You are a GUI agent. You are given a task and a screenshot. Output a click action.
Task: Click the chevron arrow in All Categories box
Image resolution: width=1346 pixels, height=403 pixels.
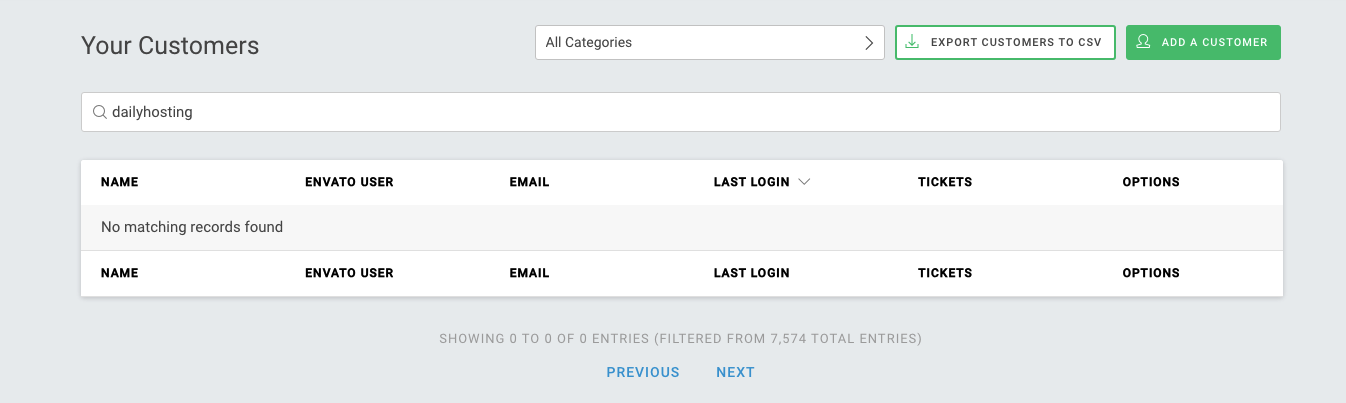[x=869, y=43]
